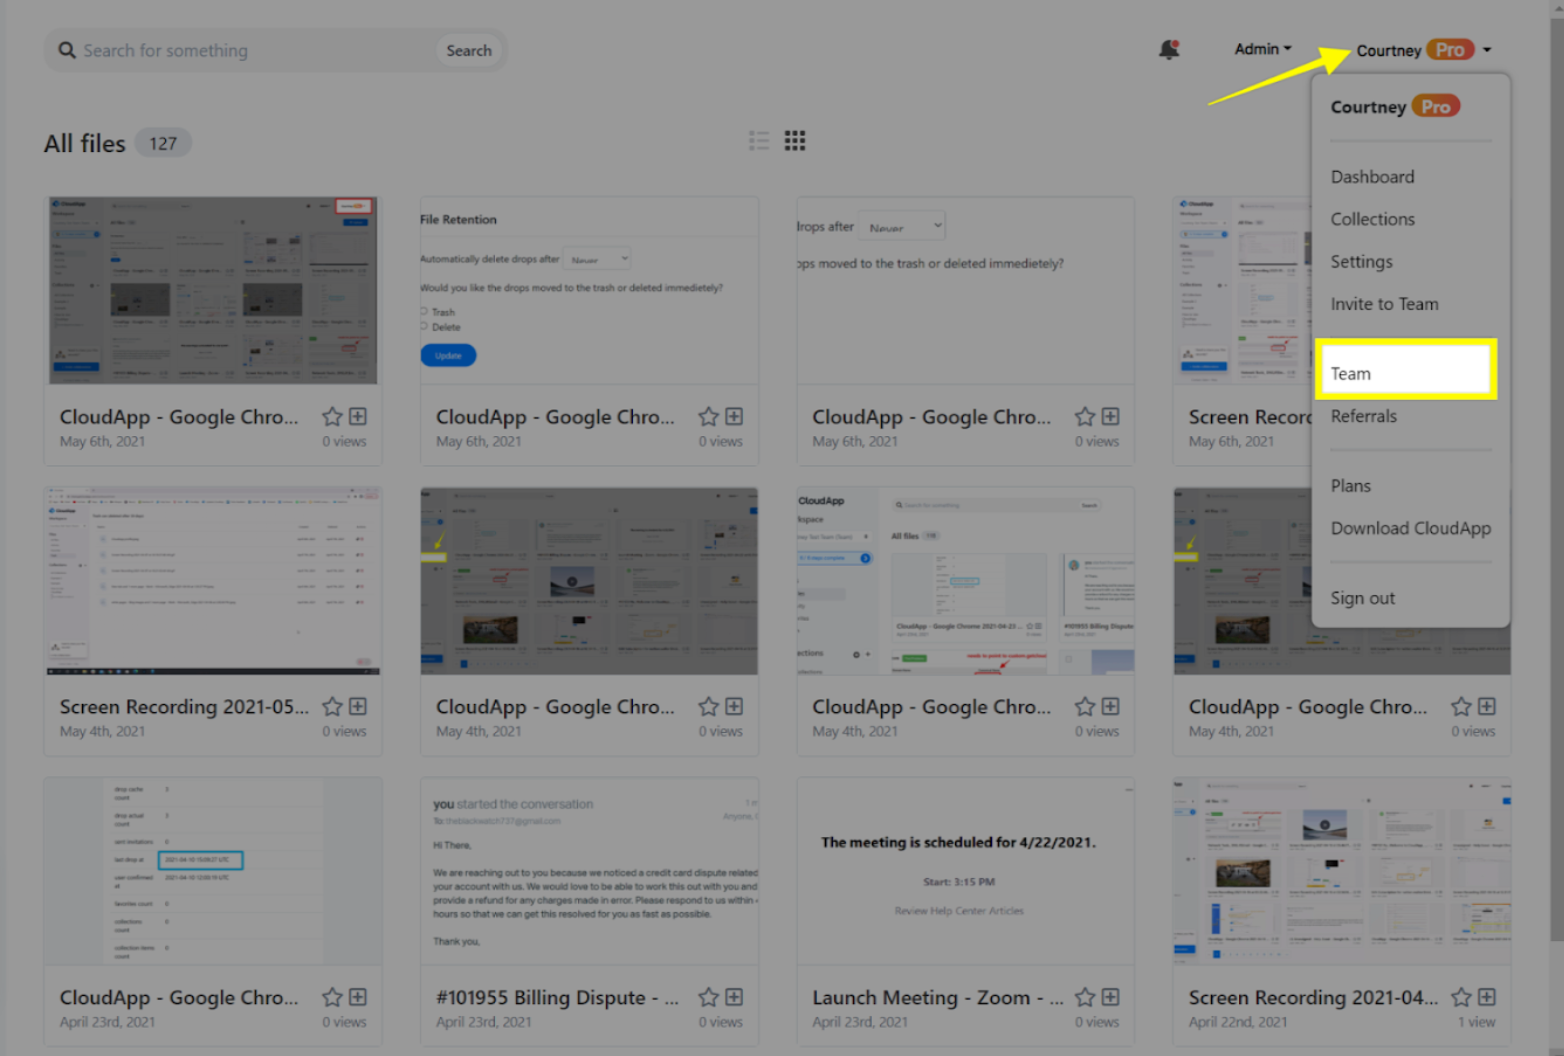Viewport: 1564px width, 1056px height.
Task: Open the File Retention screenshot thumbnail
Action: [589, 290]
